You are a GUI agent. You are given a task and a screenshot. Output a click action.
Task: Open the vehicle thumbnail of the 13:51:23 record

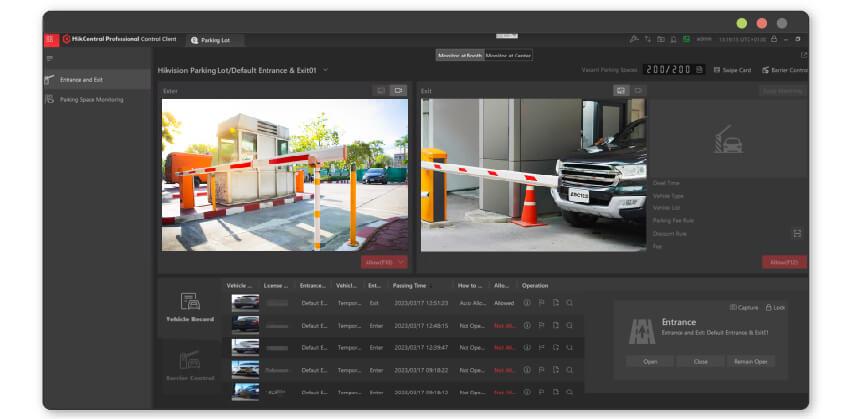click(x=245, y=302)
